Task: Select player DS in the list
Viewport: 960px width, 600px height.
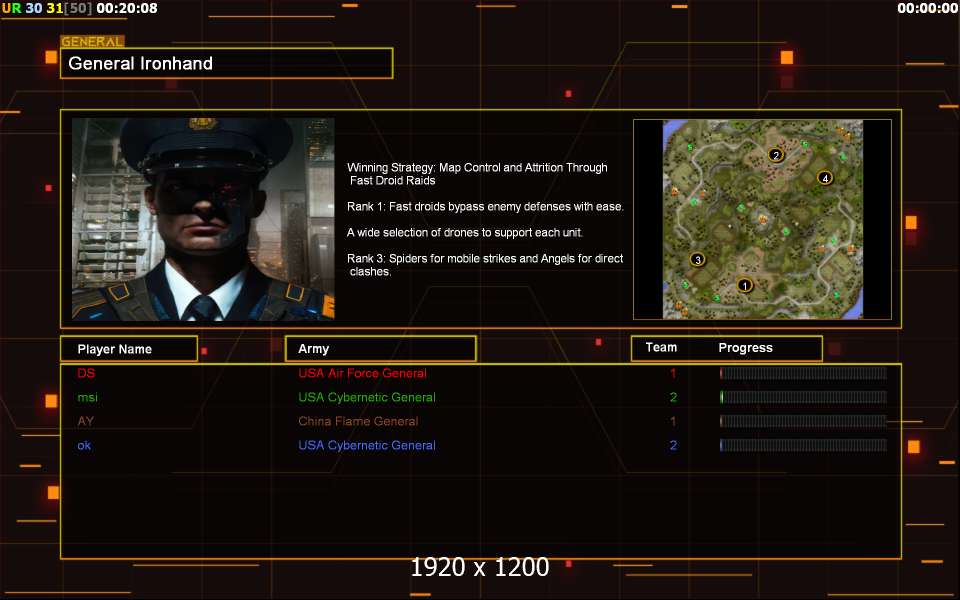Action: 86,373
